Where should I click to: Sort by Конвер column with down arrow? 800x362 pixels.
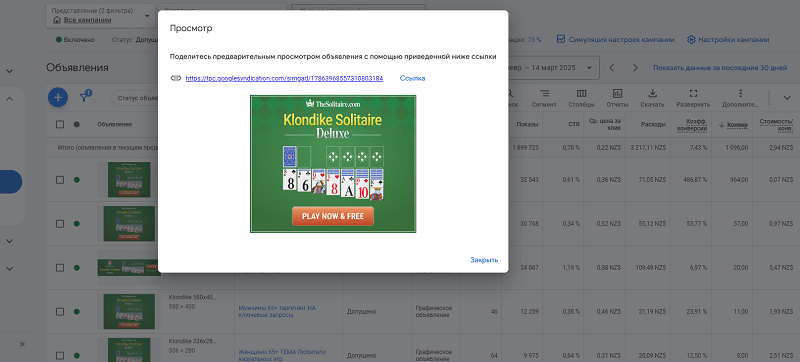734,124
